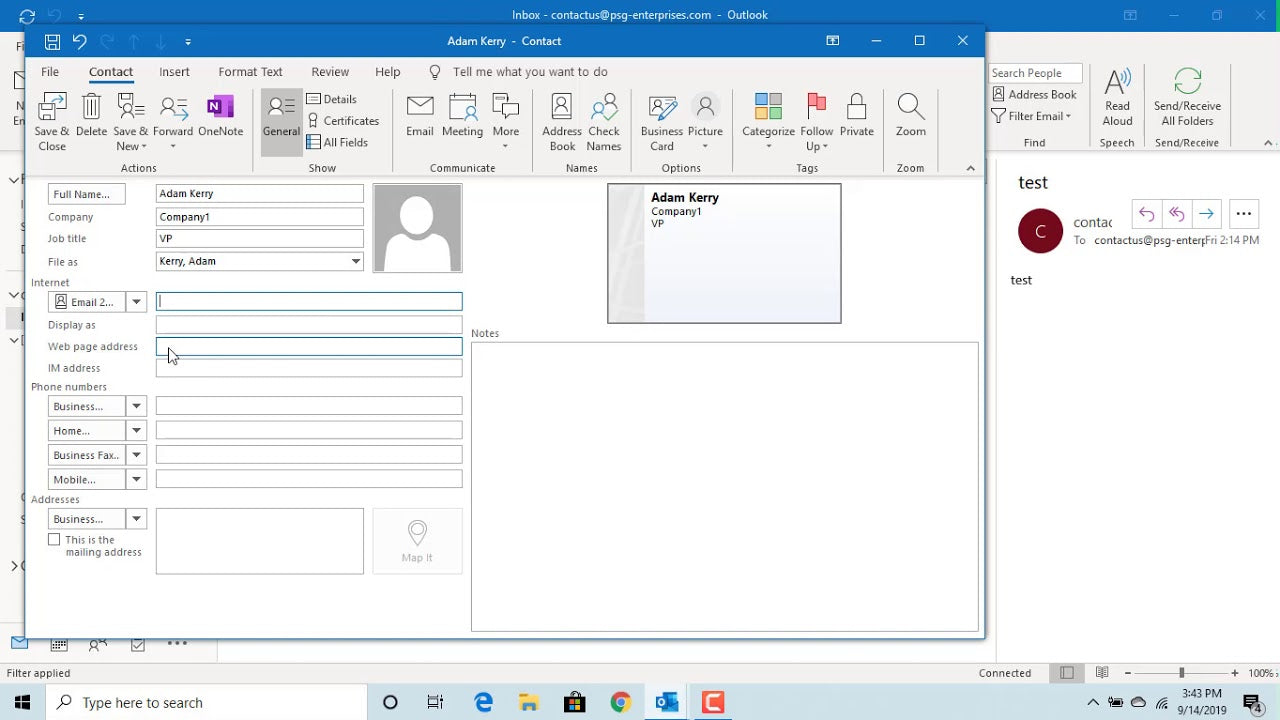Run Check Names on the contact

[604, 120]
